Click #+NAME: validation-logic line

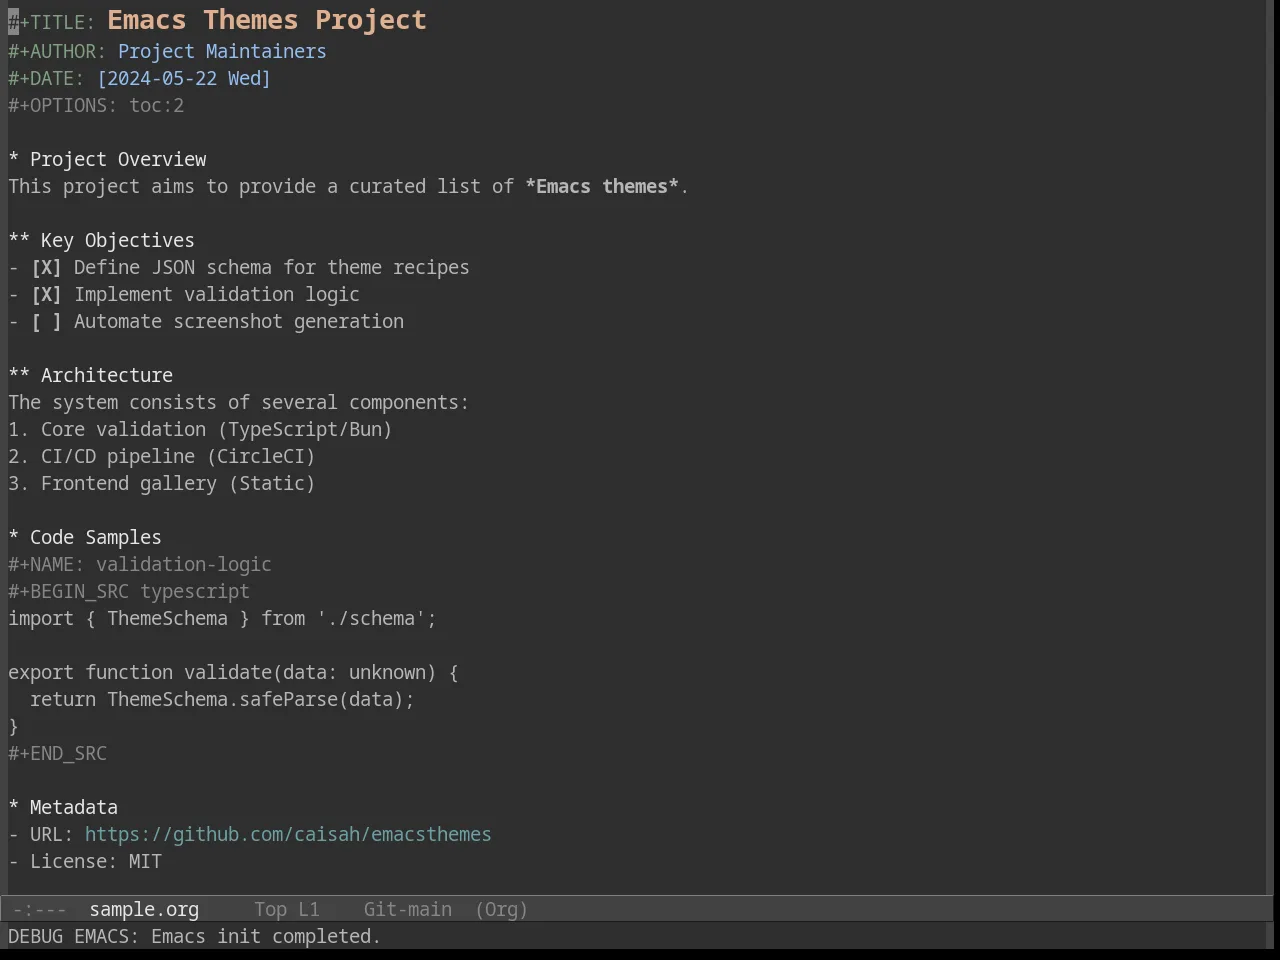[140, 565]
